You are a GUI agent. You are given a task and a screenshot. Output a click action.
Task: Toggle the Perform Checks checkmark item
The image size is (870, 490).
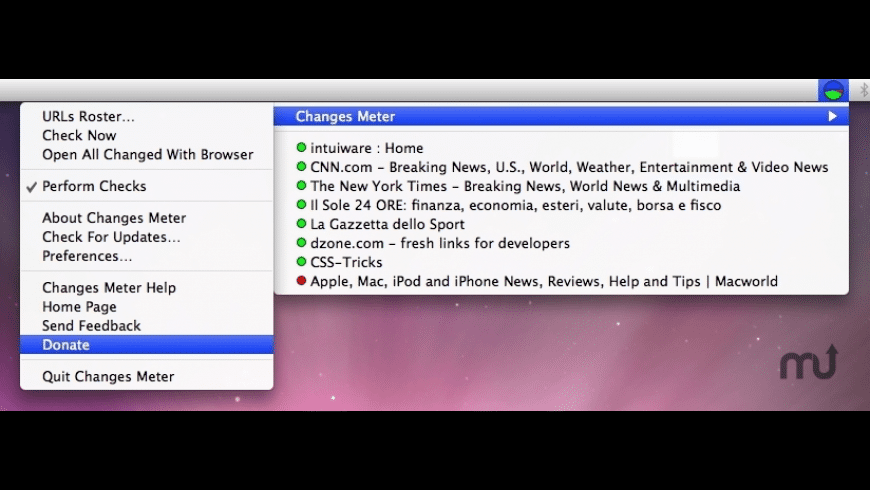tap(146, 186)
